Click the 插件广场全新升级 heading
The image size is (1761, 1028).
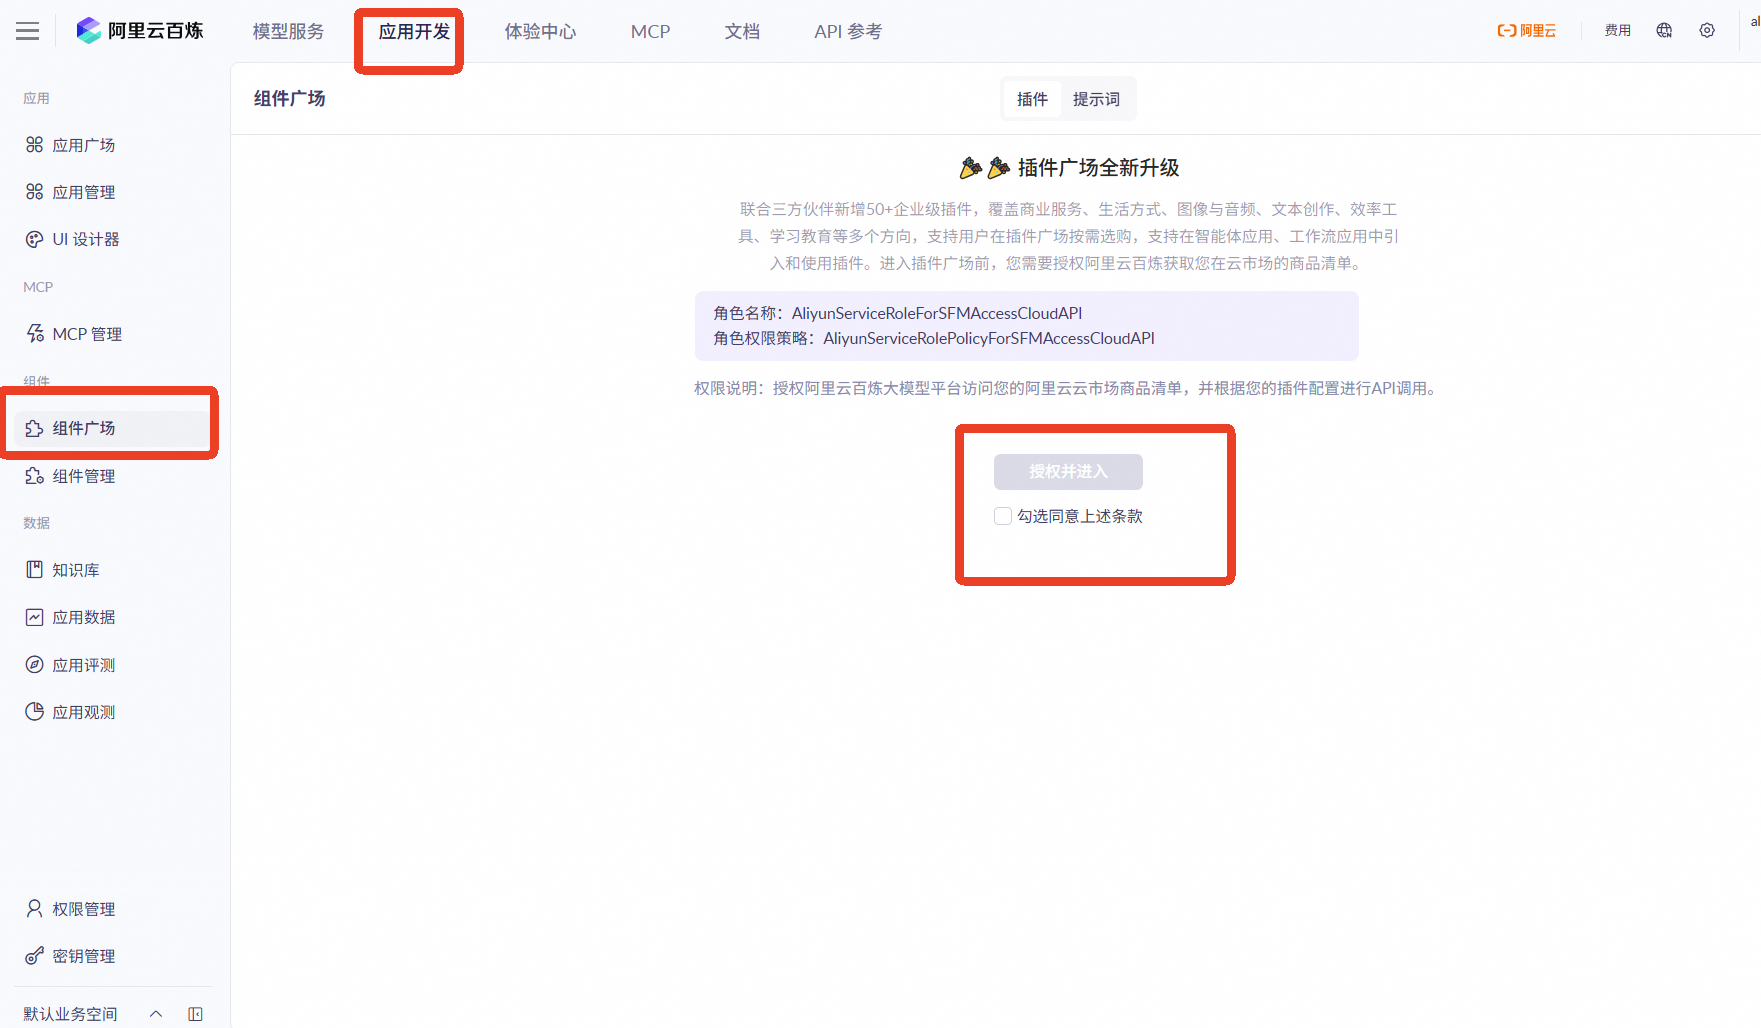pos(1098,168)
